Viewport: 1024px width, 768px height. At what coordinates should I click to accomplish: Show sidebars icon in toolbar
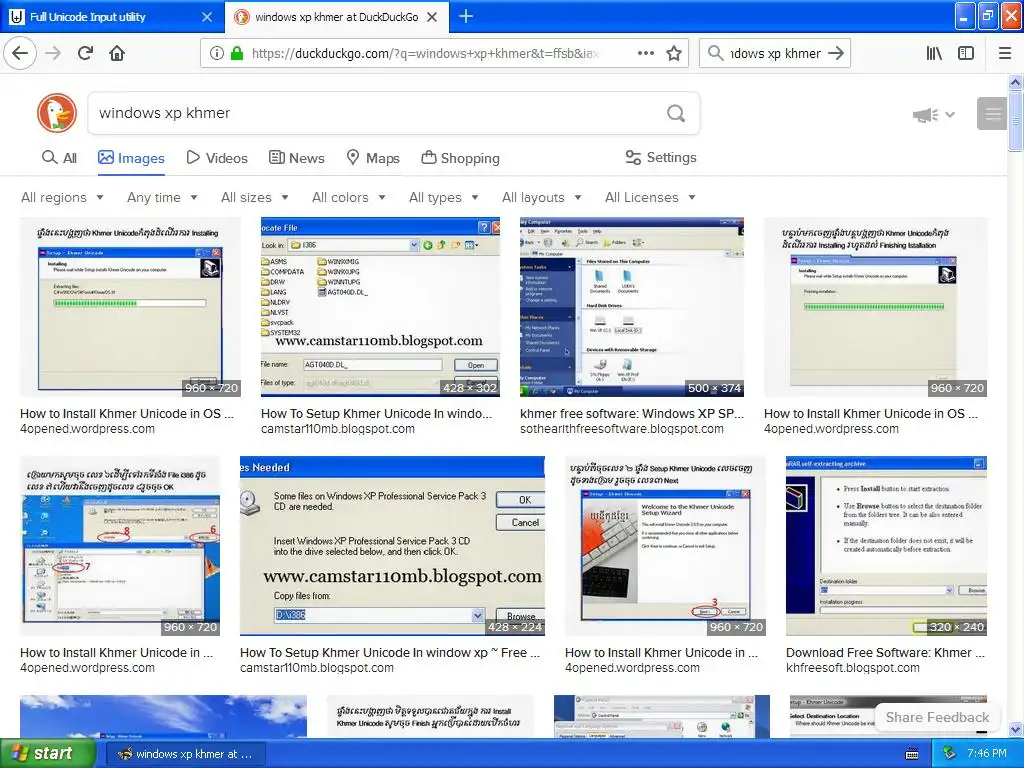[966, 54]
